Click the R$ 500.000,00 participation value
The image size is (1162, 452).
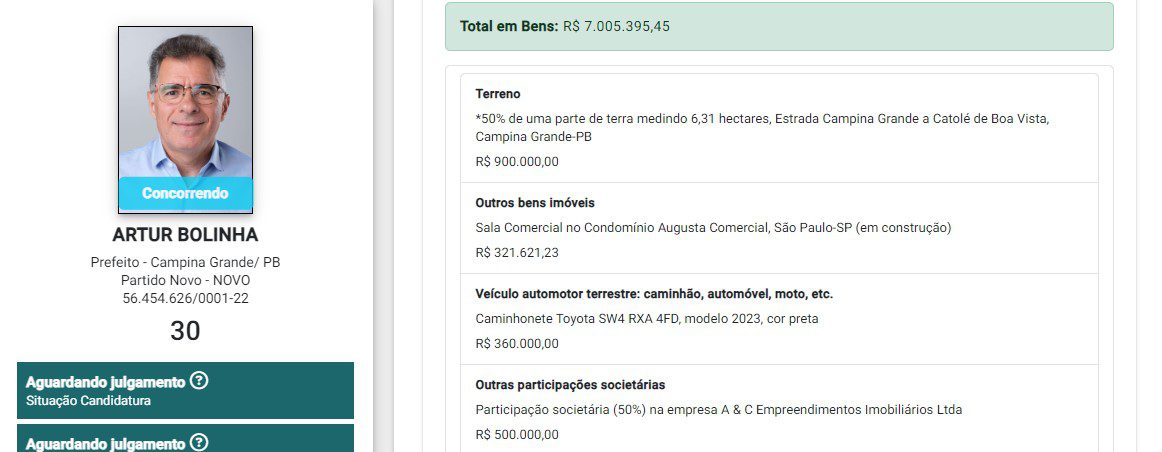[517, 434]
